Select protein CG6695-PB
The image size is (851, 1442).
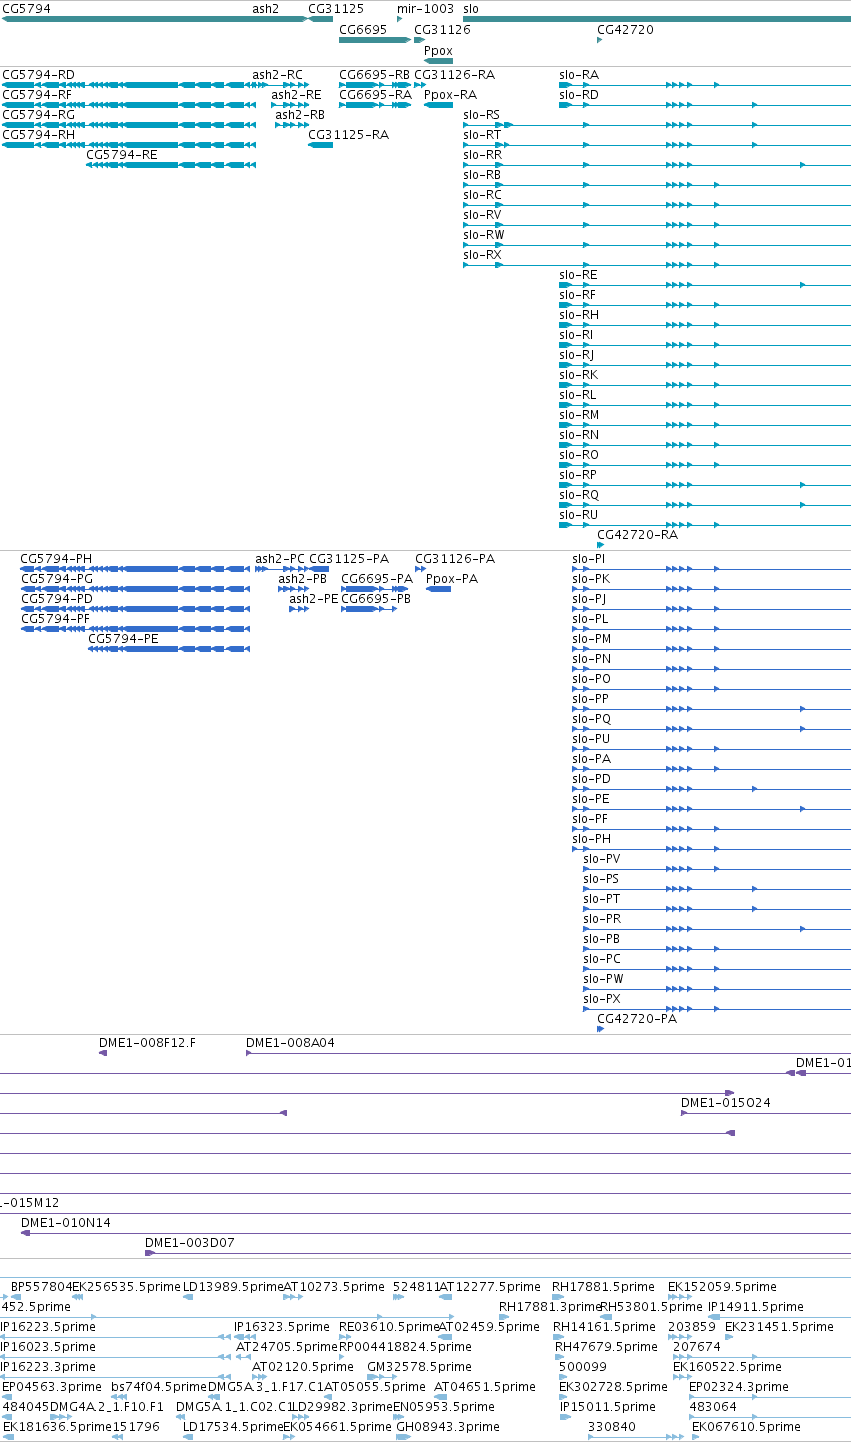click(376, 599)
